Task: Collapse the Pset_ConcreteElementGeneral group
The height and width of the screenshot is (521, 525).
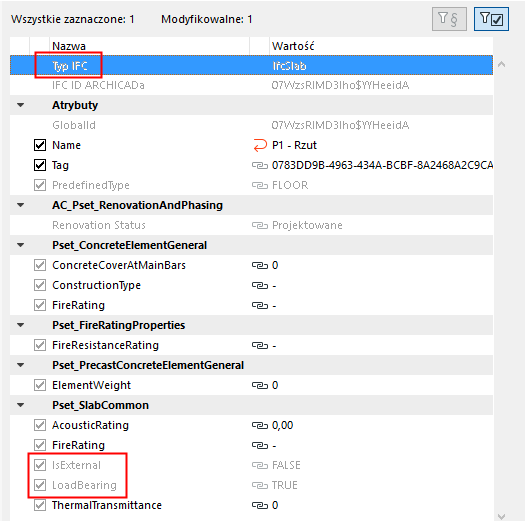Action: point(20,245)
